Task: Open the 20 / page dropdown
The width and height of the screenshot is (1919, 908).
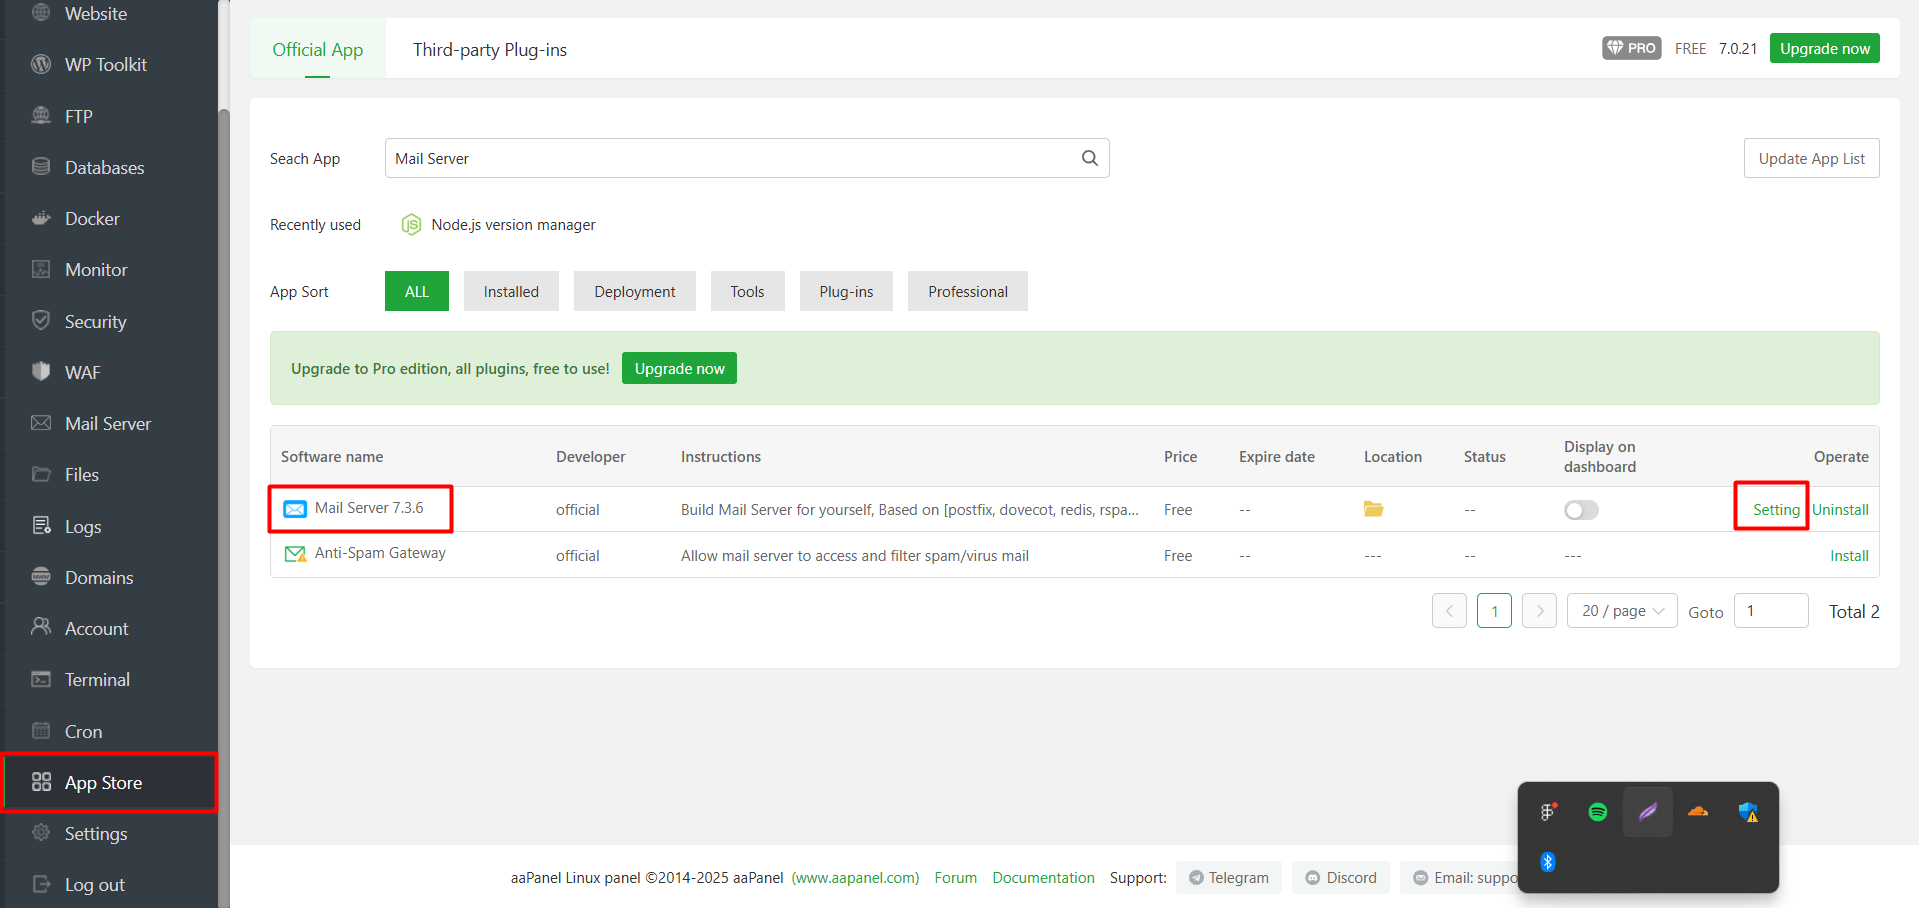Action: [1621, 610]
